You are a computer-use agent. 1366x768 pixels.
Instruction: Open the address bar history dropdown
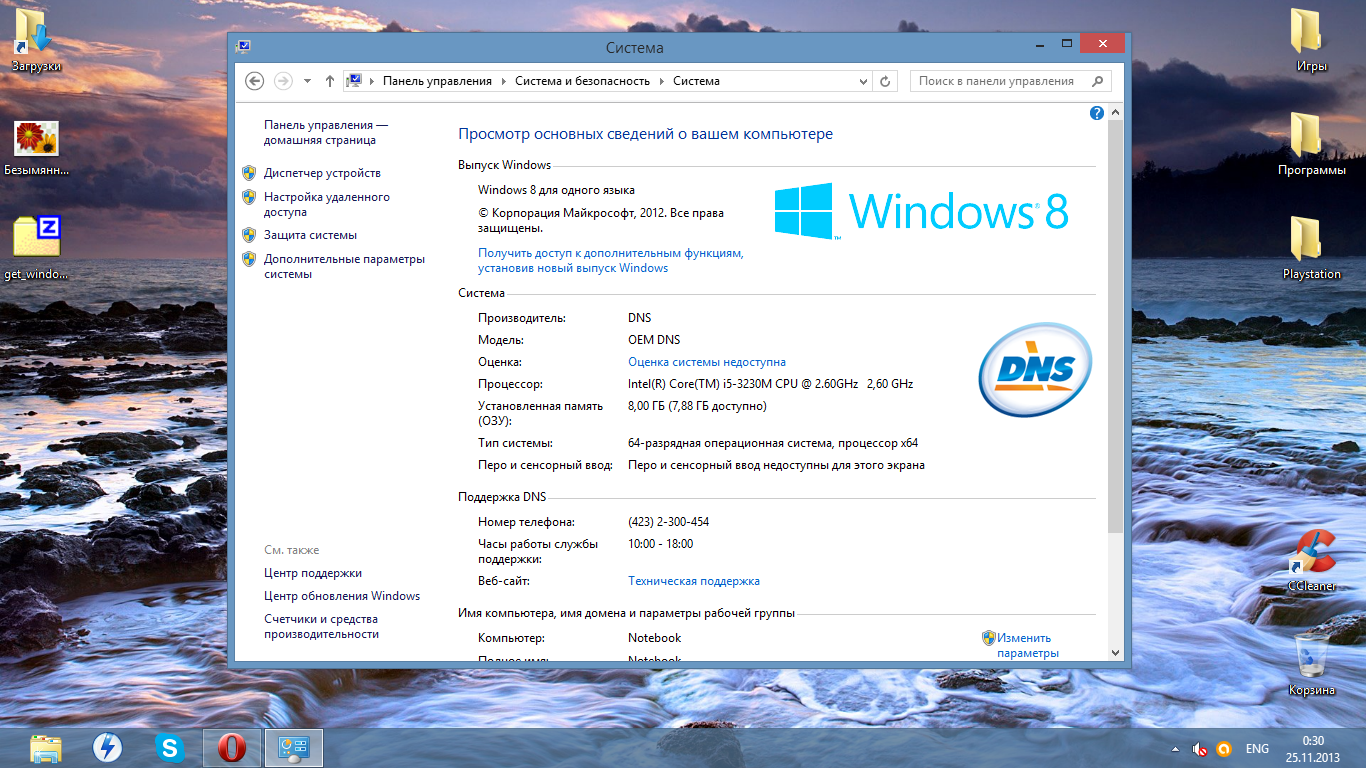(863, 81)
